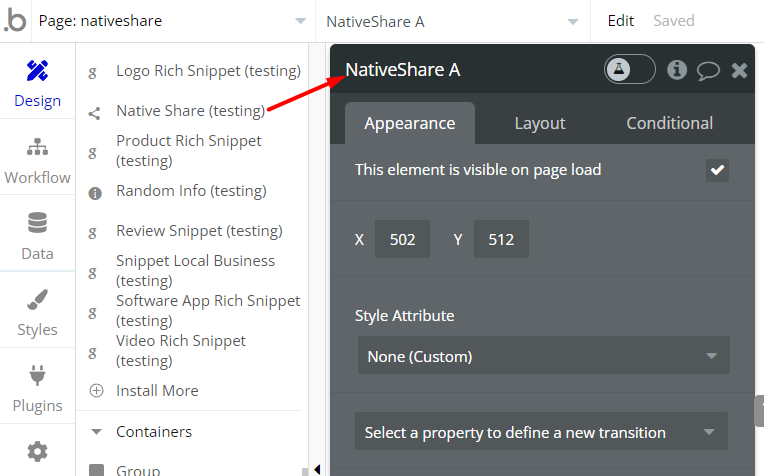Open Settings gear in sidebar
The image size is (764, 476).
coord(37,452)
